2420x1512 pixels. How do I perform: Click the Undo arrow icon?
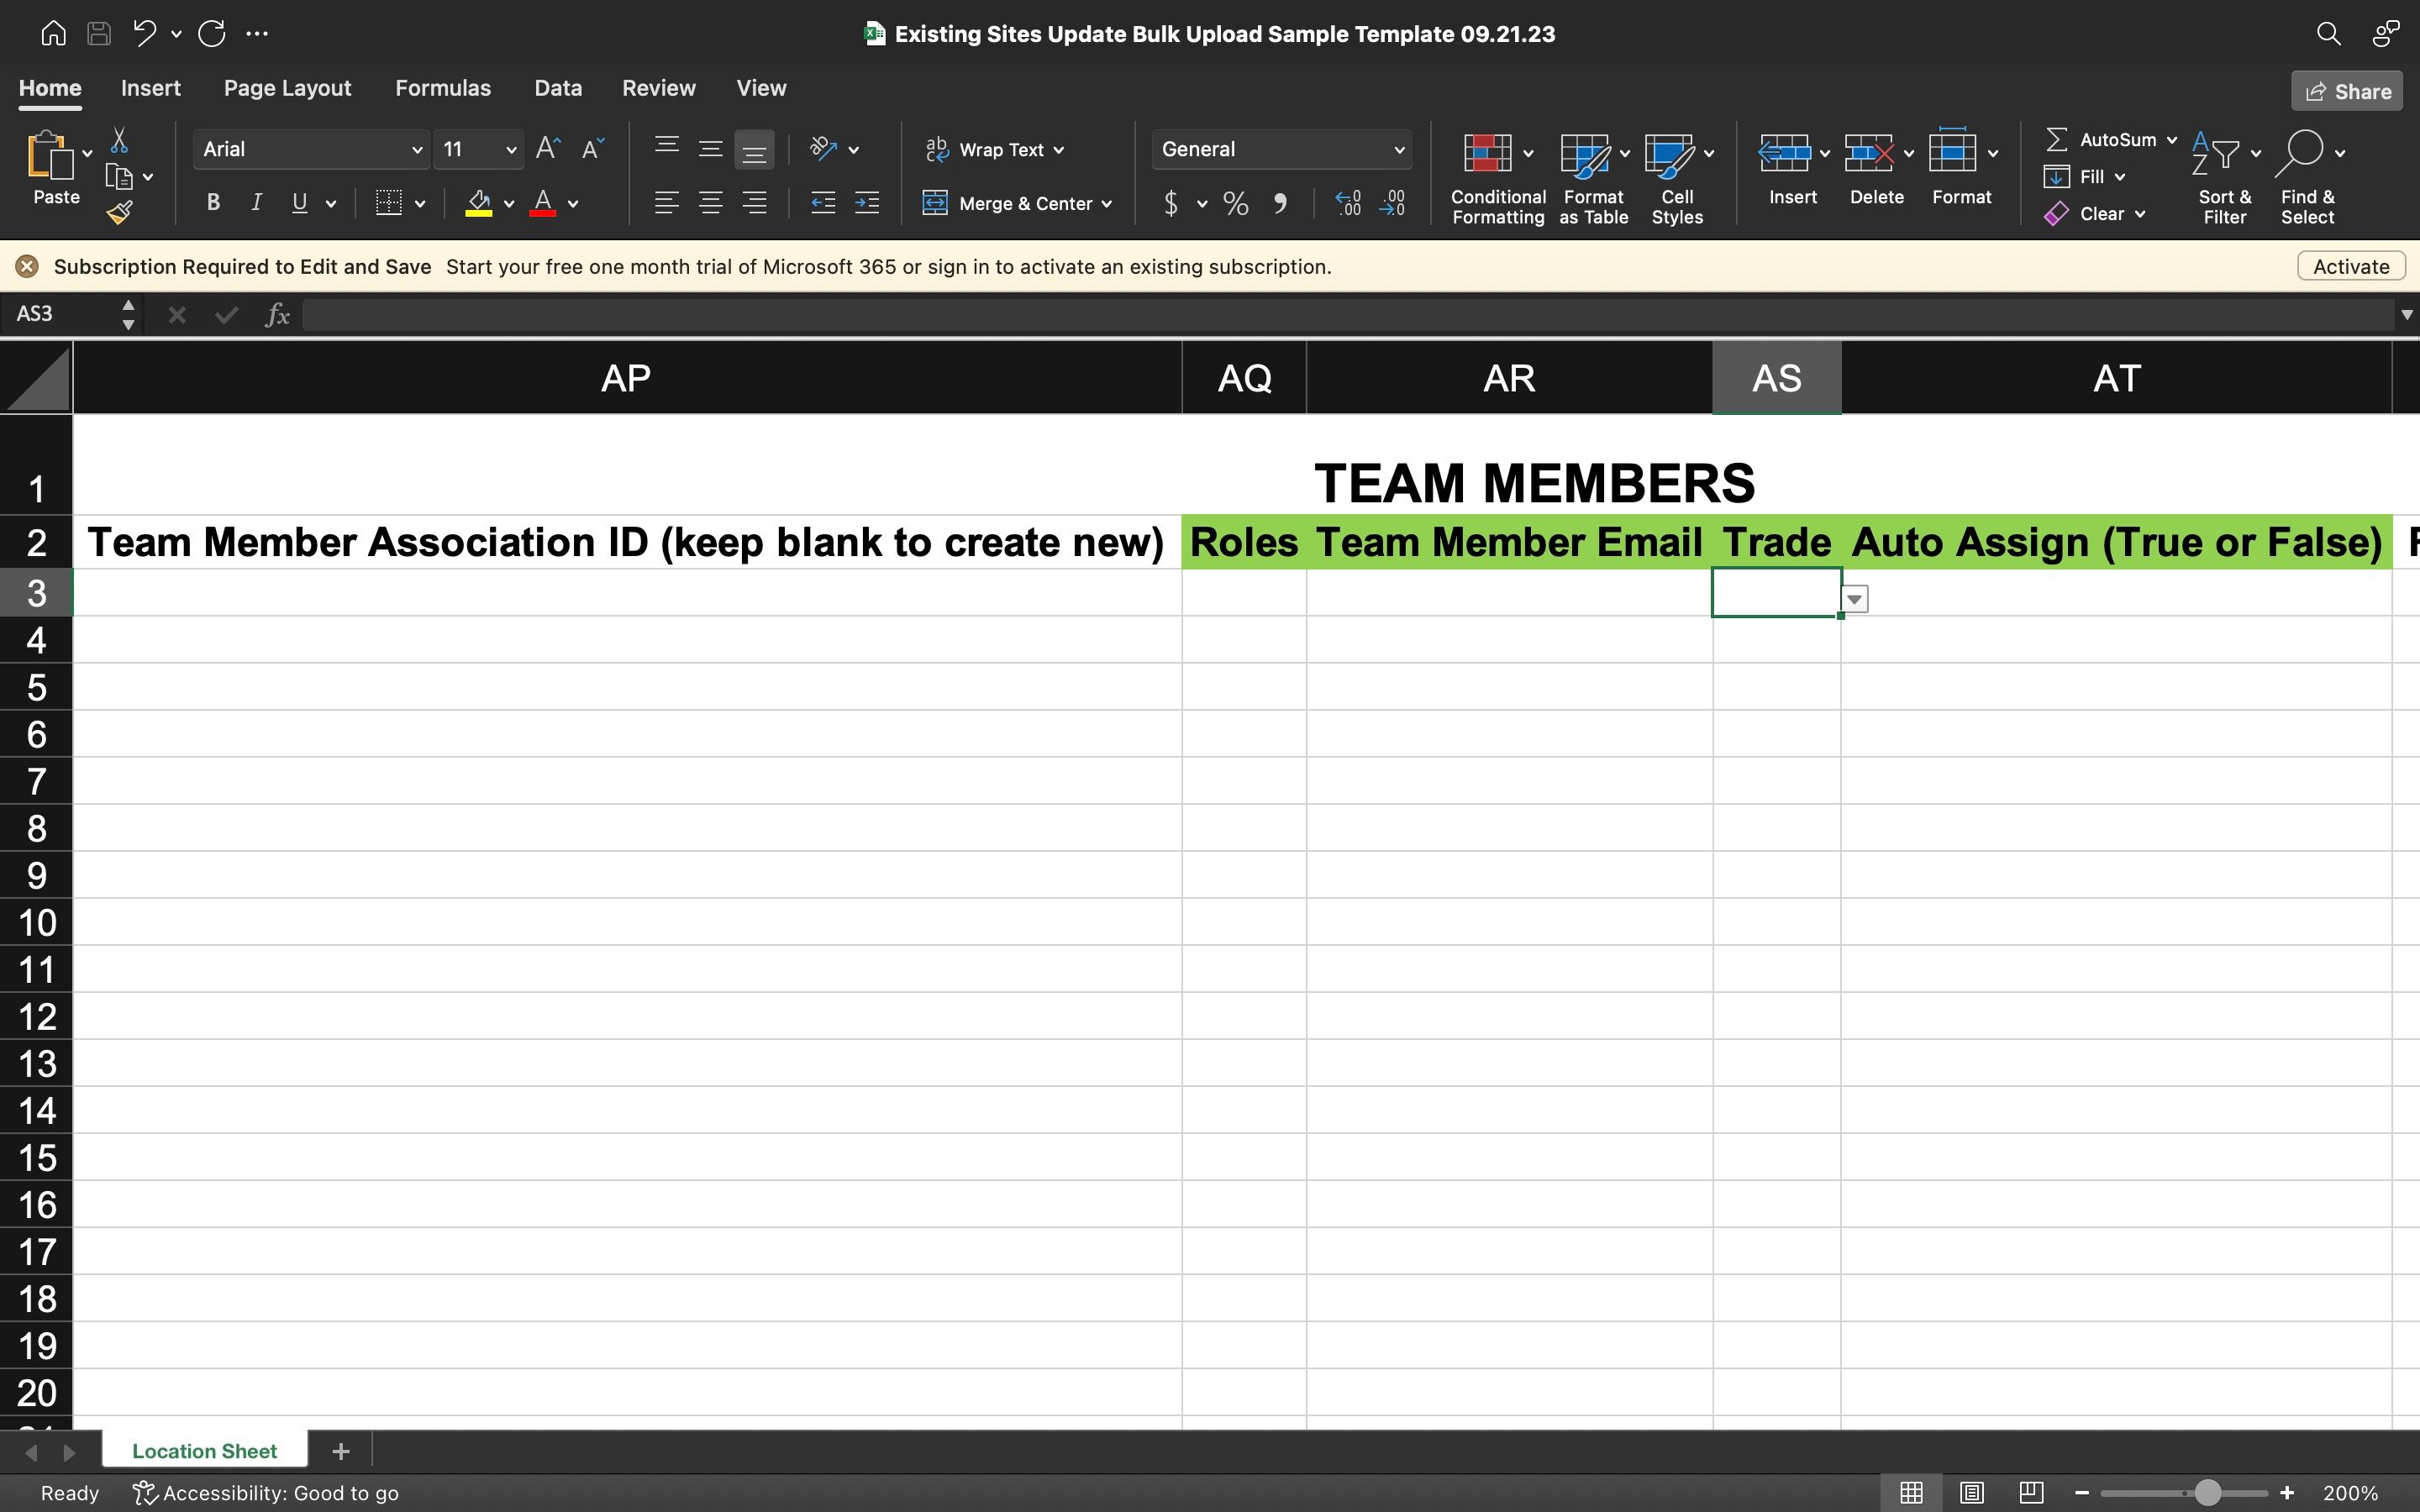click(144, 33)
